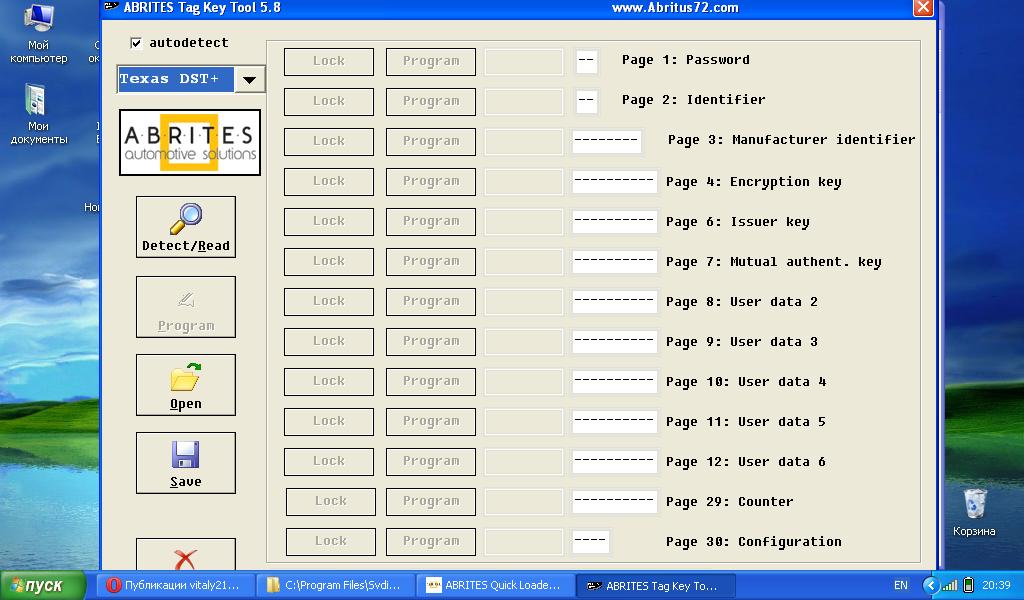Switch to Публикации vitaly21 Opera taskbar item

pyautogui.click(x=174, y=585)
